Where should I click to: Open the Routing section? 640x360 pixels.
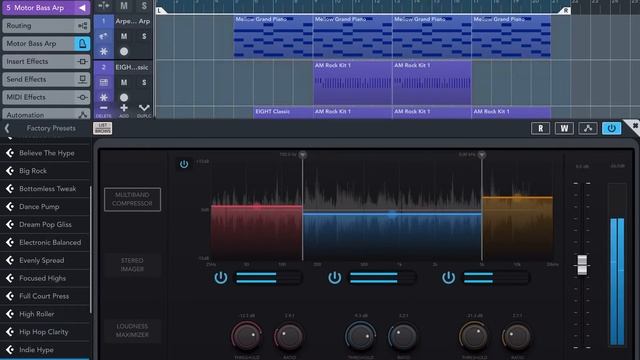coord(46,26)
